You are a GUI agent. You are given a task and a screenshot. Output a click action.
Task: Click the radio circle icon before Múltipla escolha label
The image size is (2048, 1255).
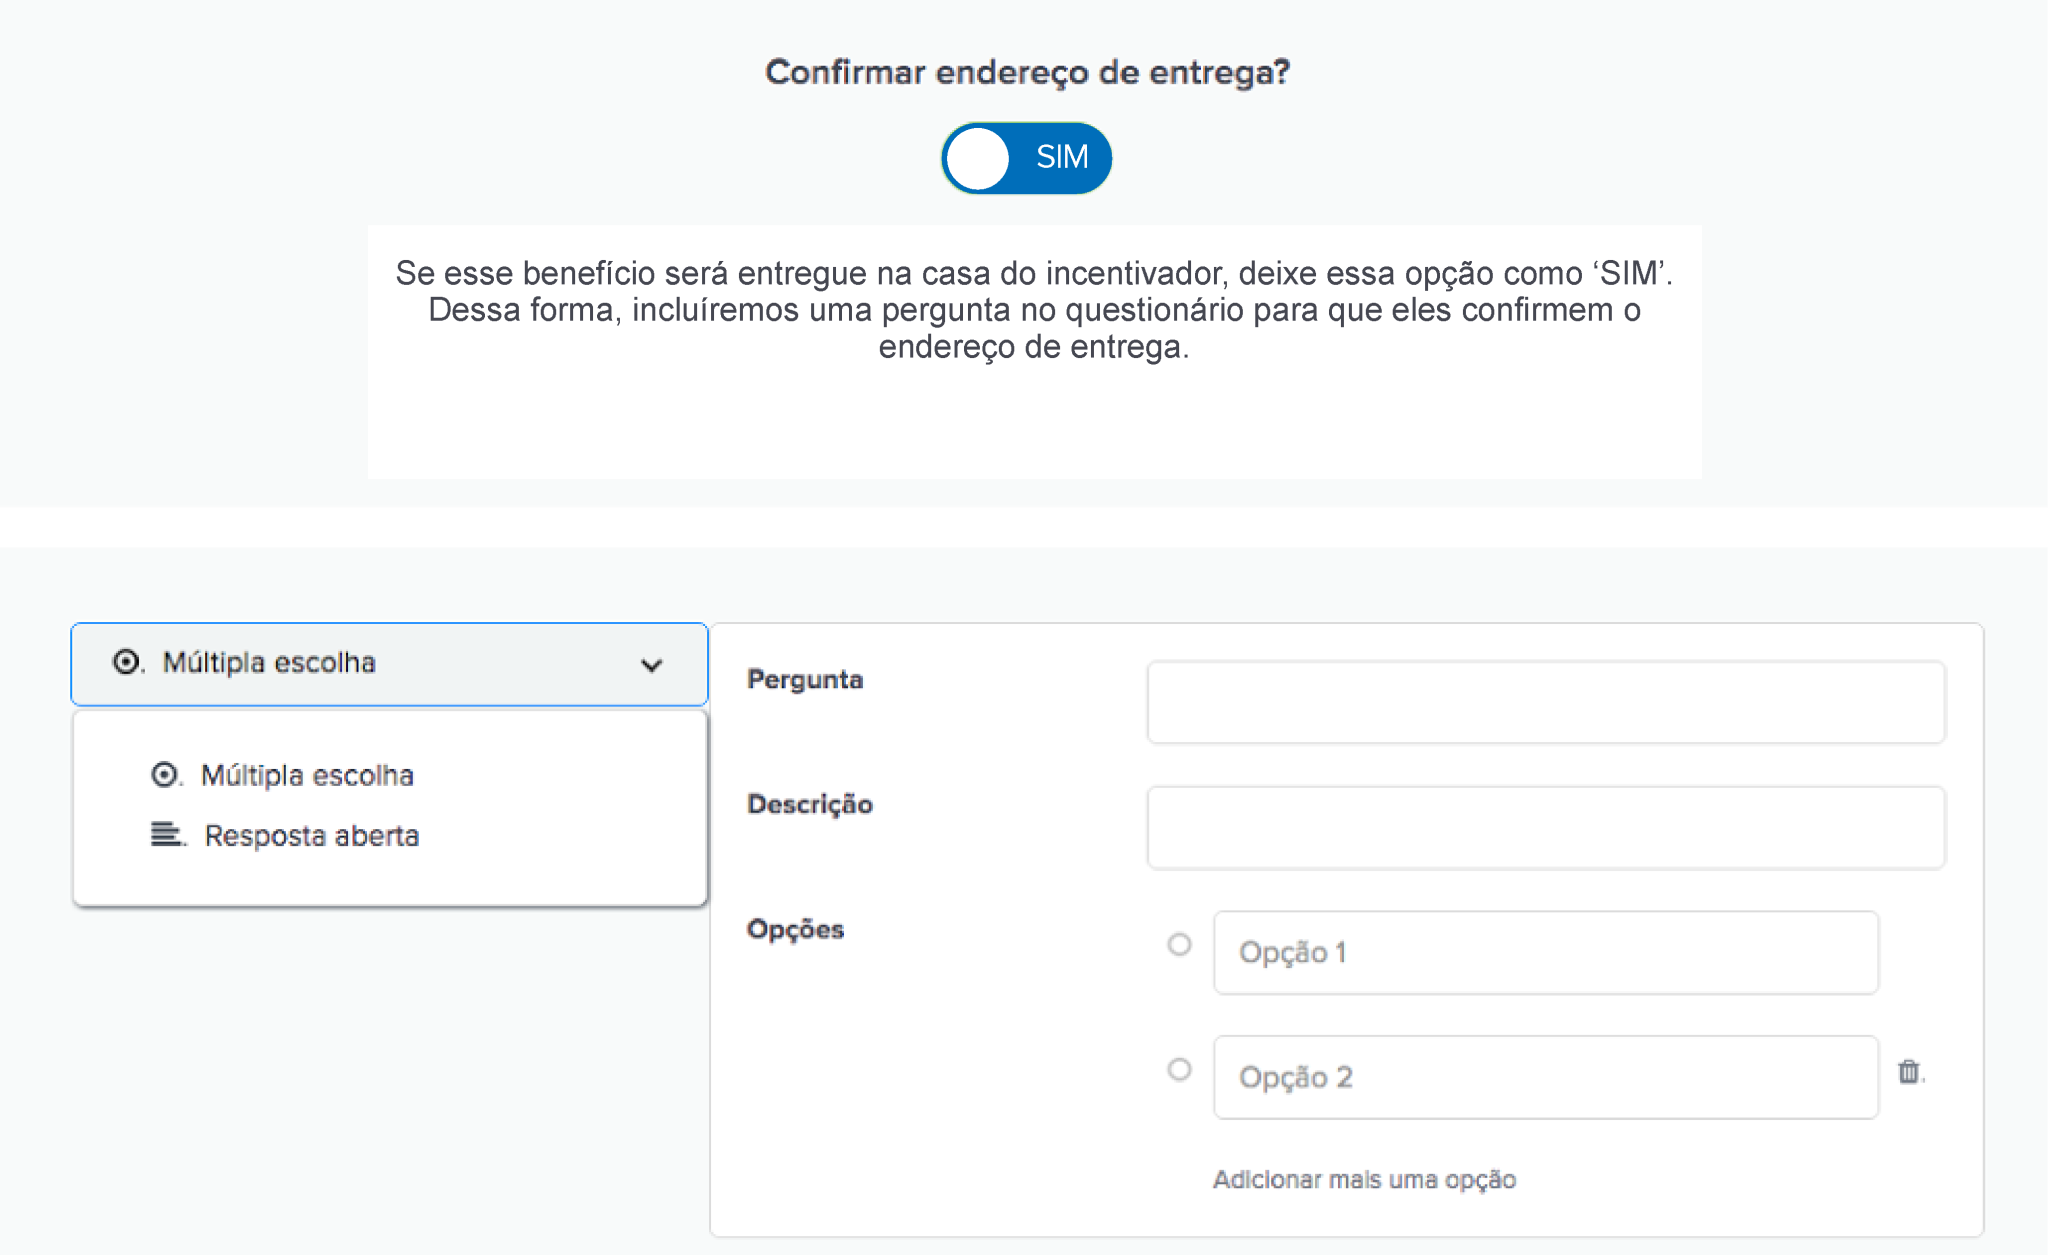coord(165,775)
